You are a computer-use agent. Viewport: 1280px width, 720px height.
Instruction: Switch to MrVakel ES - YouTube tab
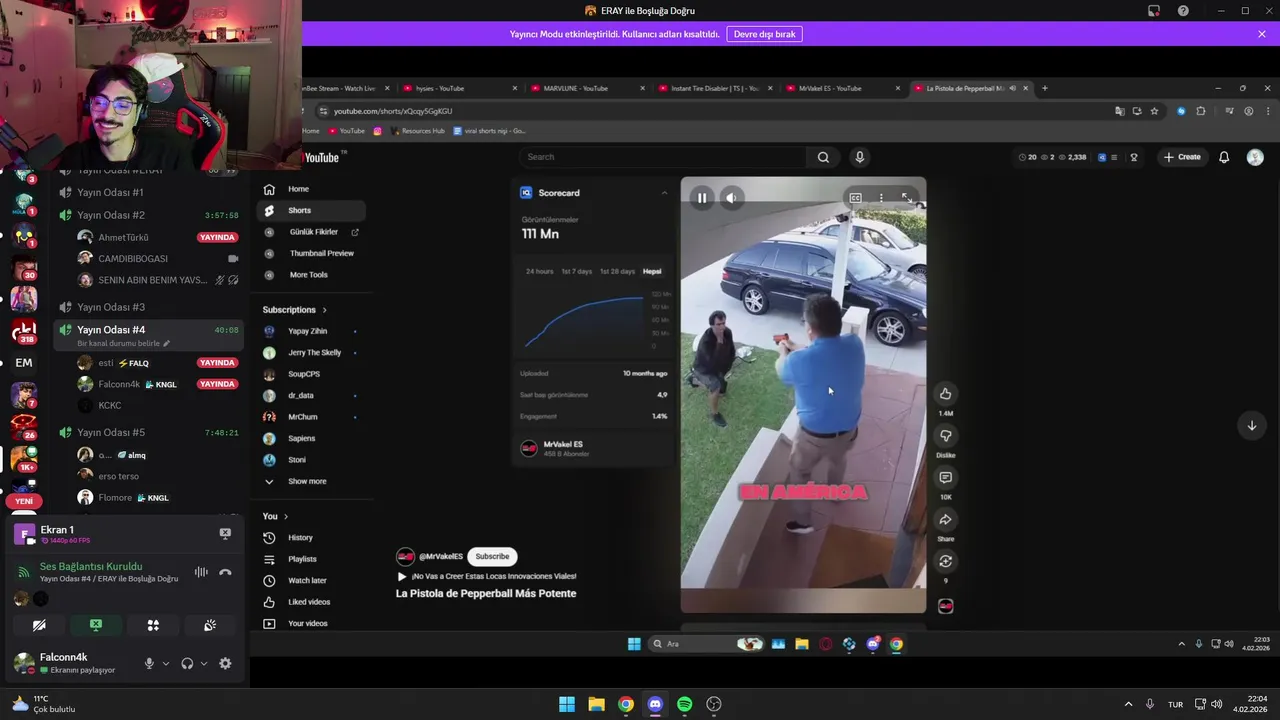click(x=843, y=88)
